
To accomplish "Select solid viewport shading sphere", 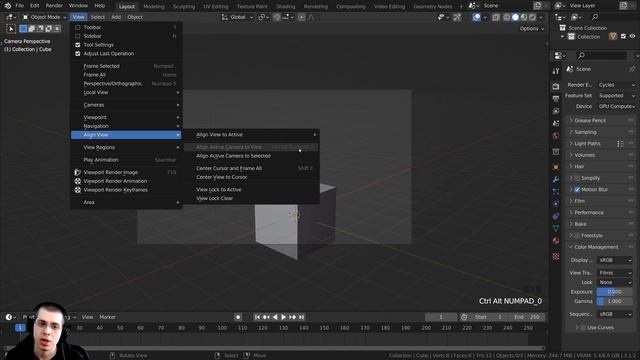I will 516,17.
